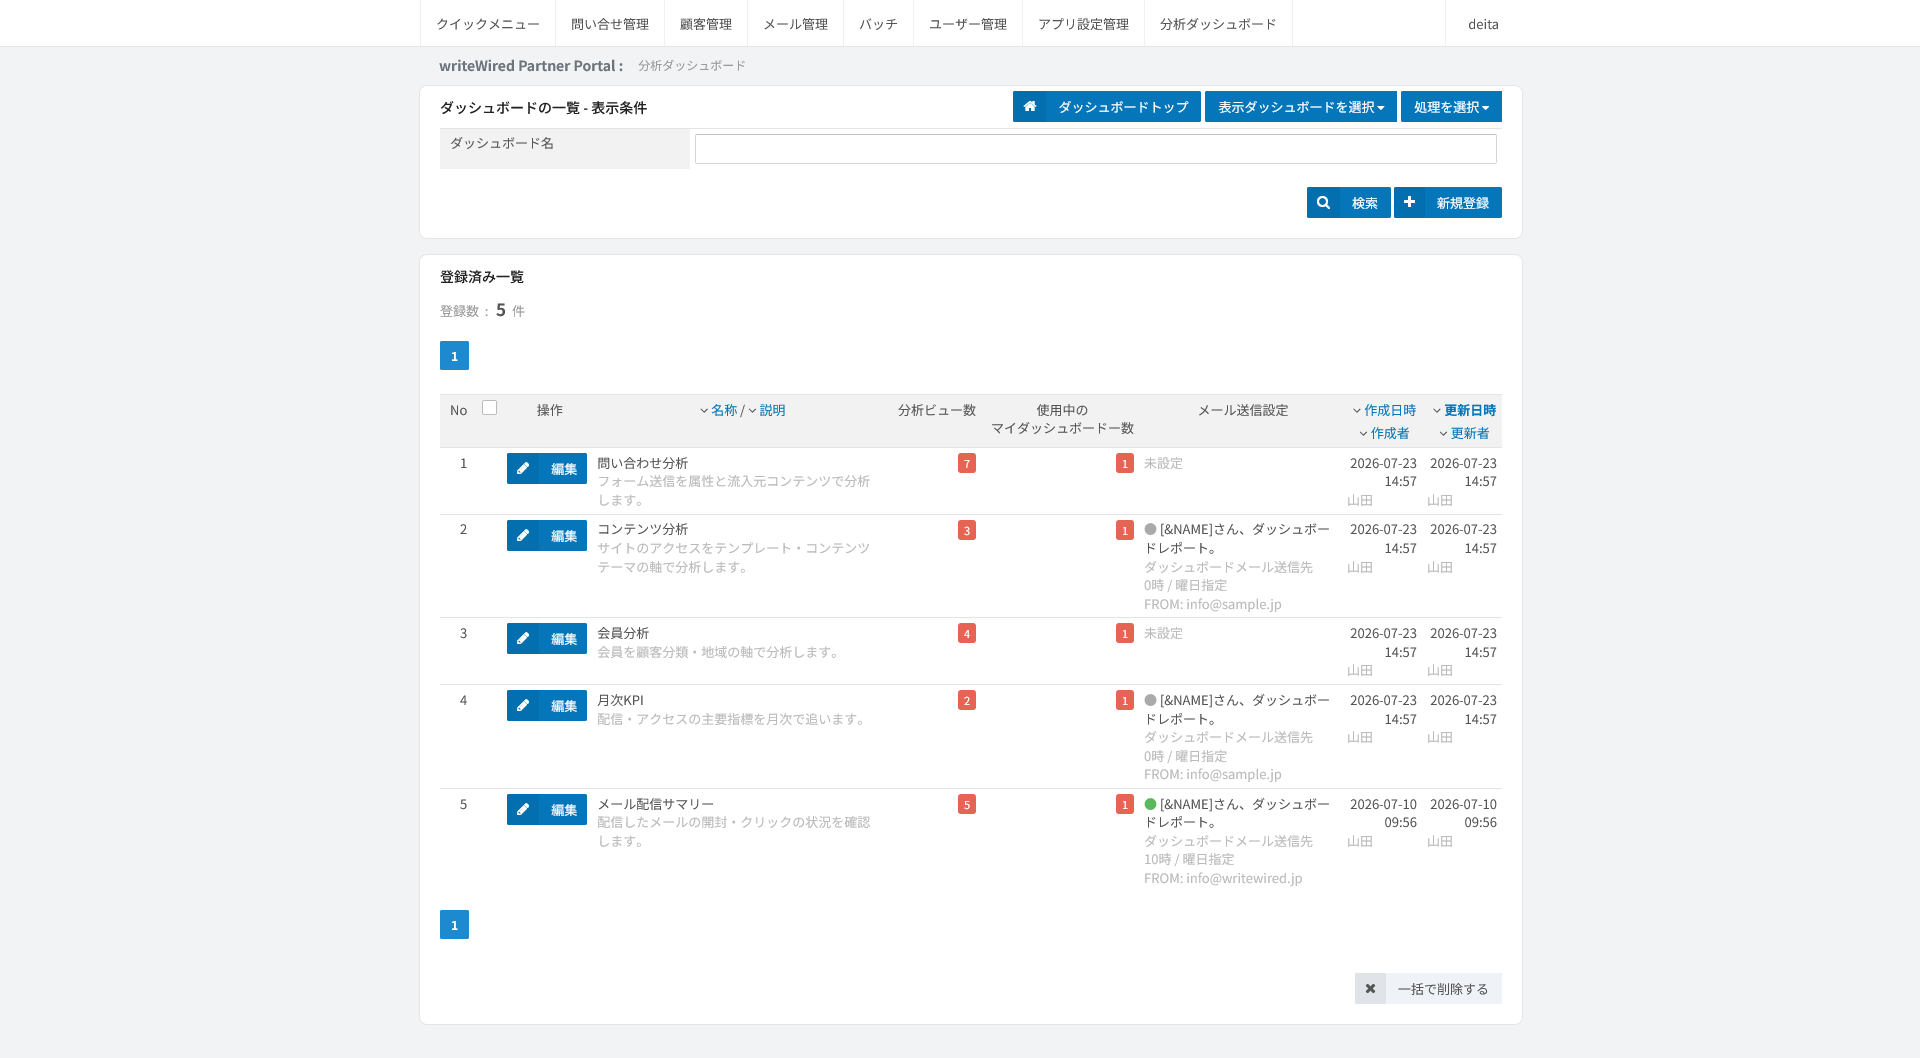Click pencil icon for コンテンツ分析 row

(x=522, y=535)
